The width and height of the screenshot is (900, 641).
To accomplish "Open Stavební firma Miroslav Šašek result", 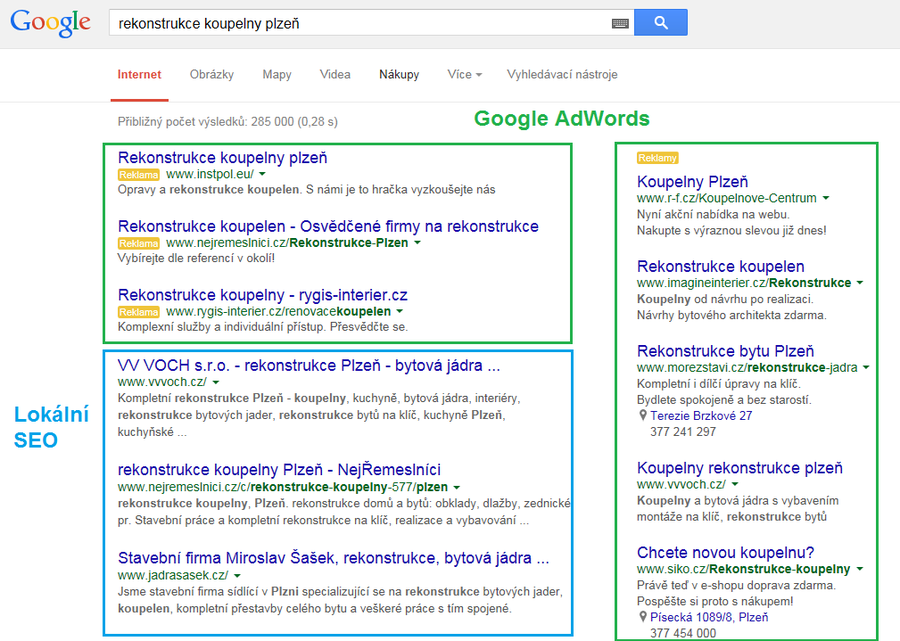I will tap(333, 558).
